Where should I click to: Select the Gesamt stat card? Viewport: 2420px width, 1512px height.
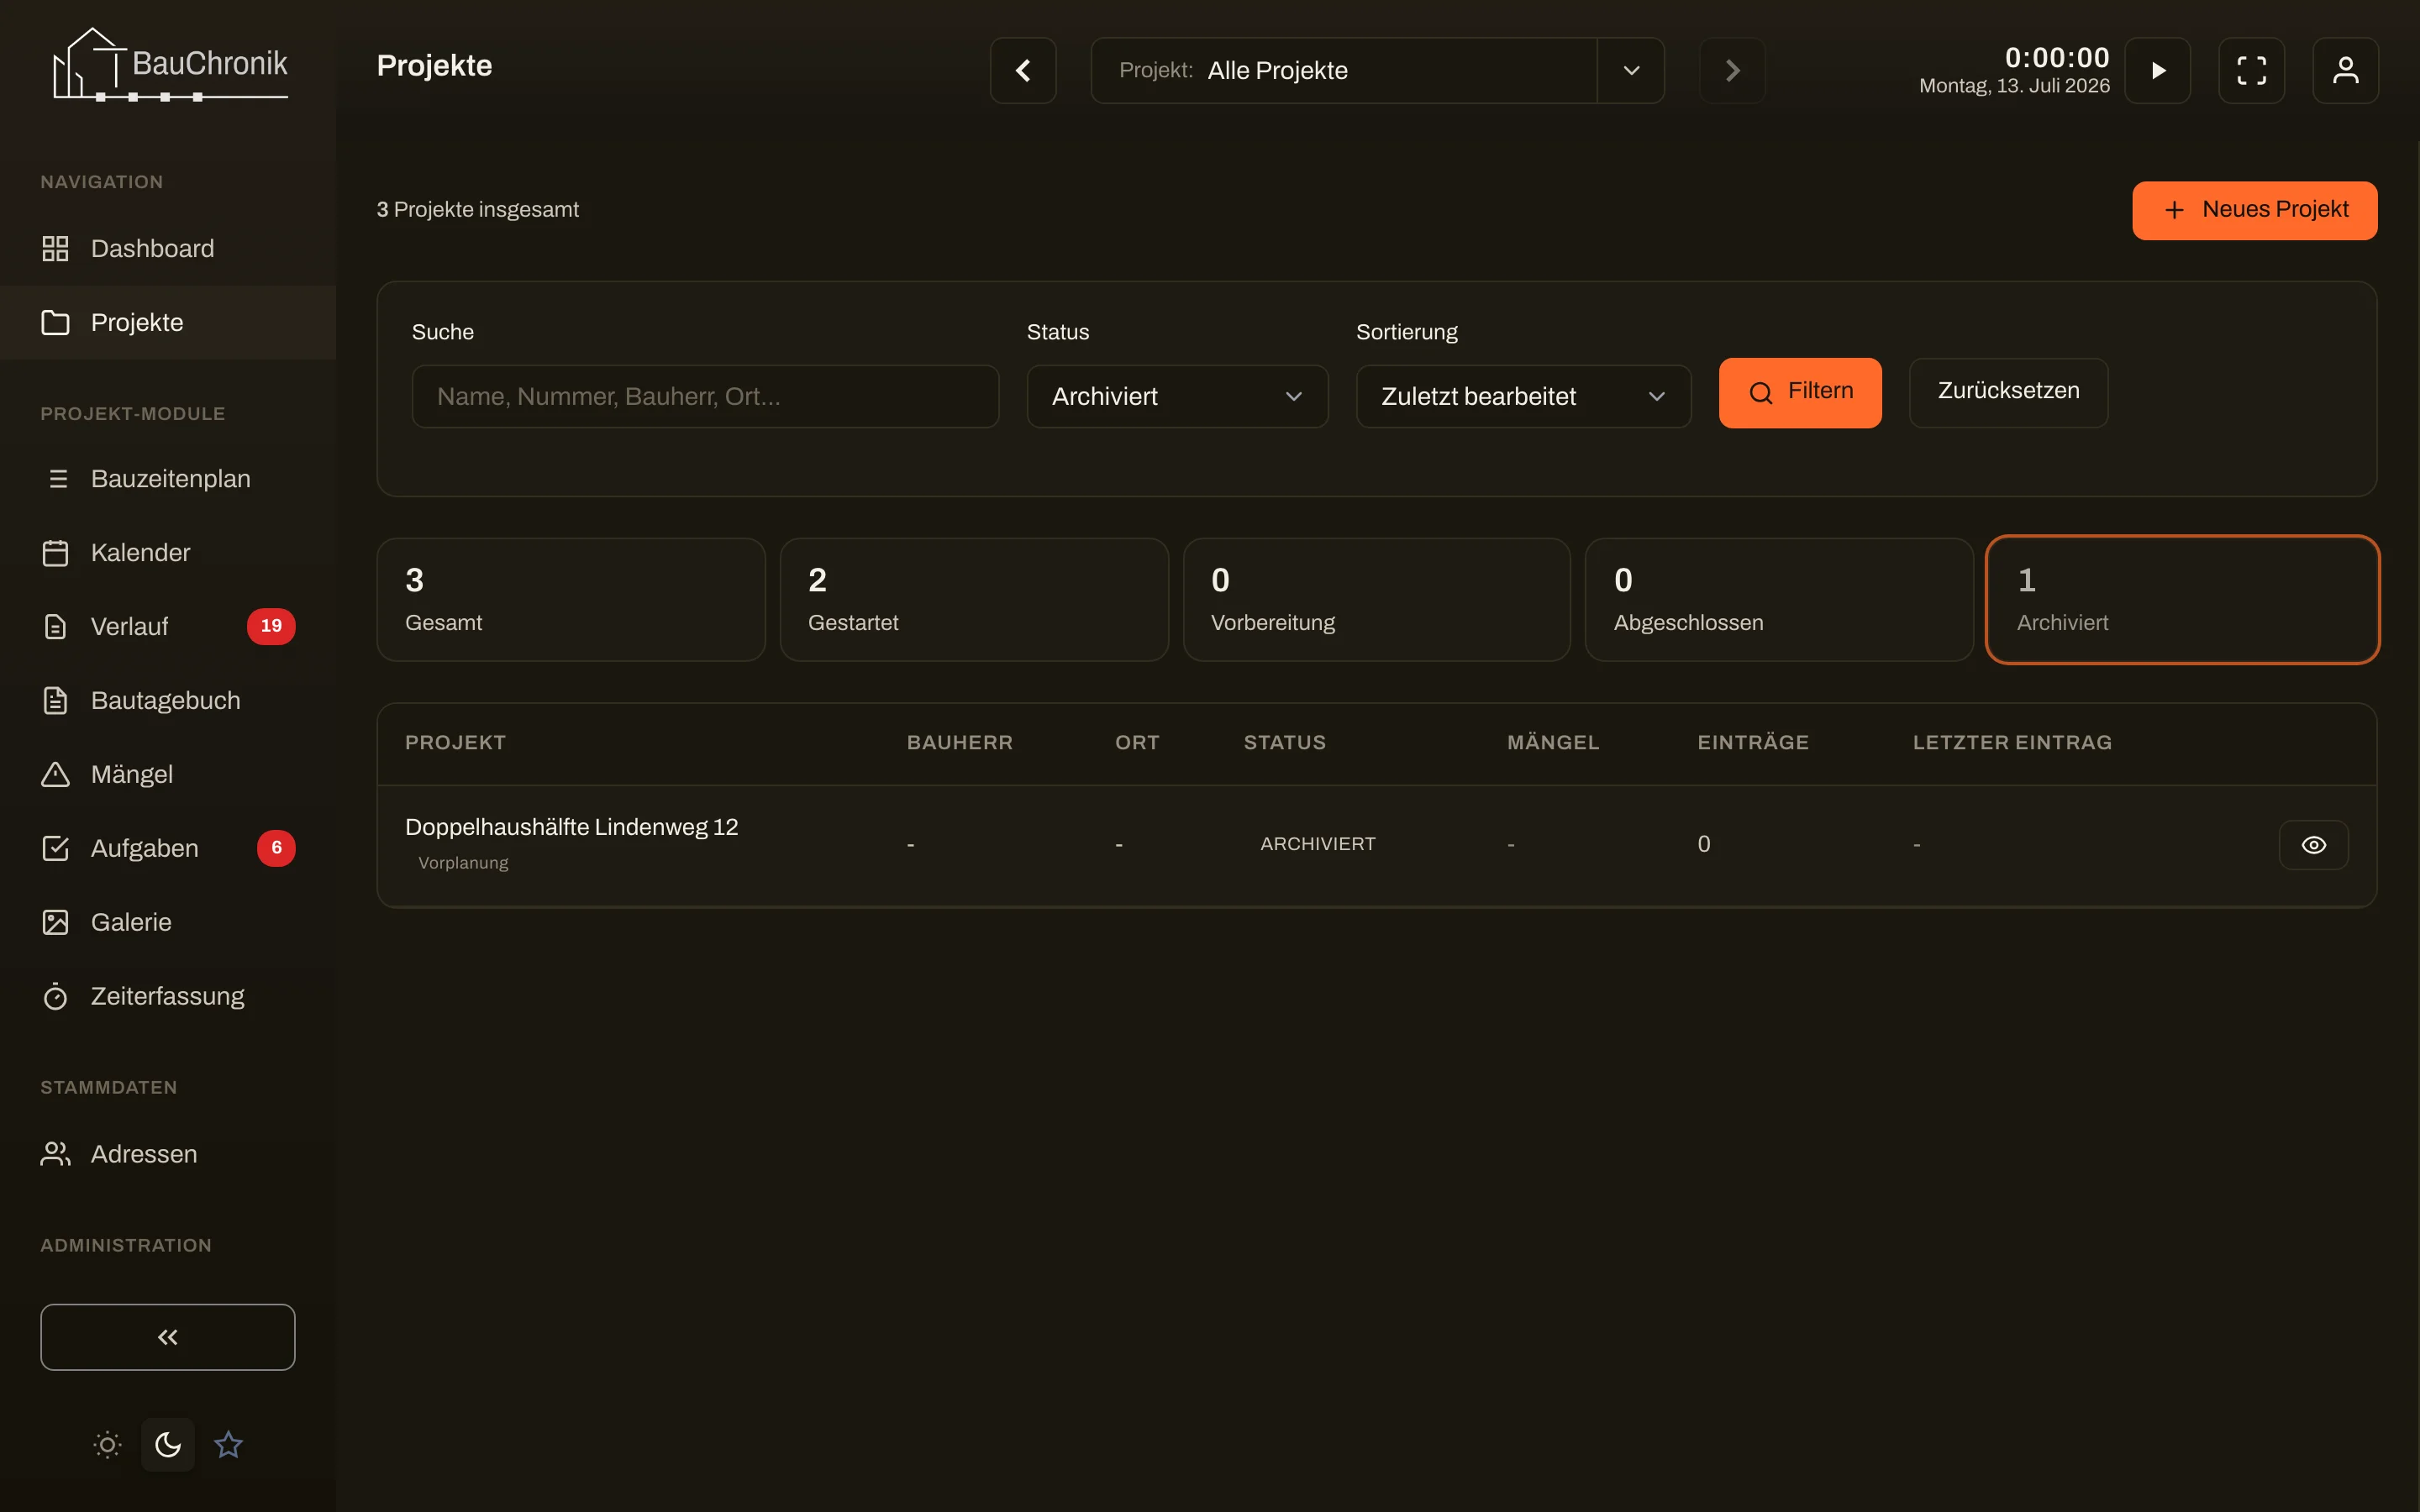pos(571,600)
